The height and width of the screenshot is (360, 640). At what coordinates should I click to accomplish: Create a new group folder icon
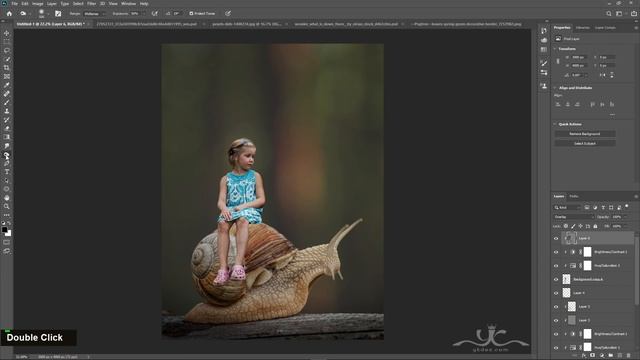(611, 356)
